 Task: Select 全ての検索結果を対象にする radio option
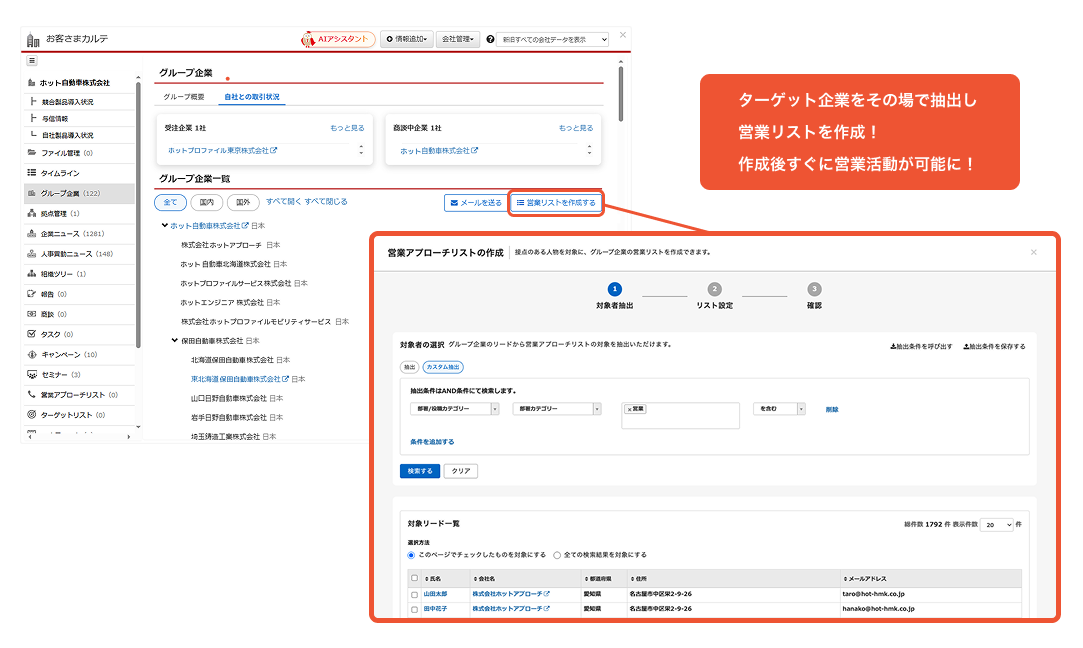tap(557, 555)
